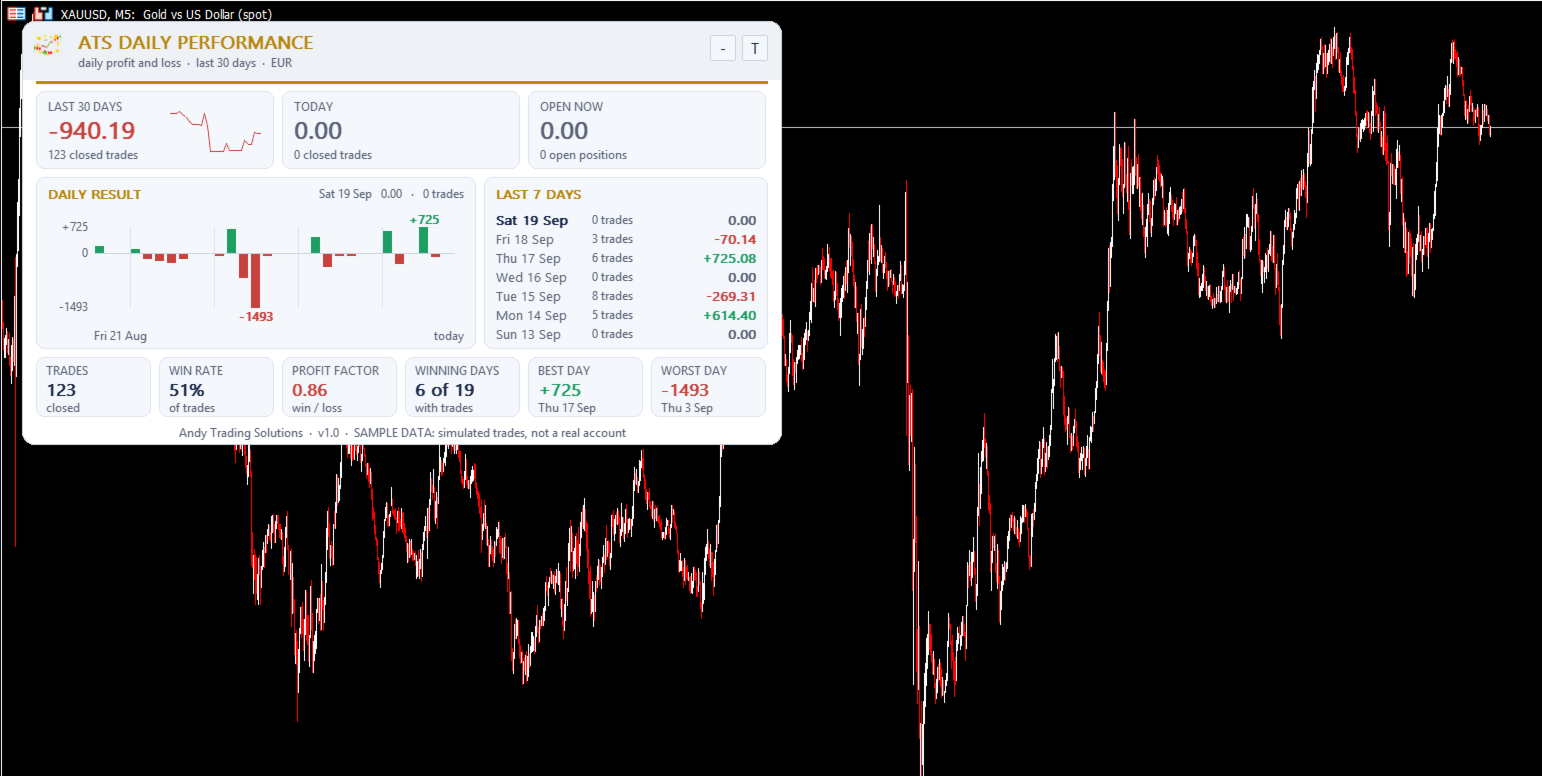Click the Andy Trading Solutions footer text
Viewport: 1542px width, 776px height.
pos(240,433)
